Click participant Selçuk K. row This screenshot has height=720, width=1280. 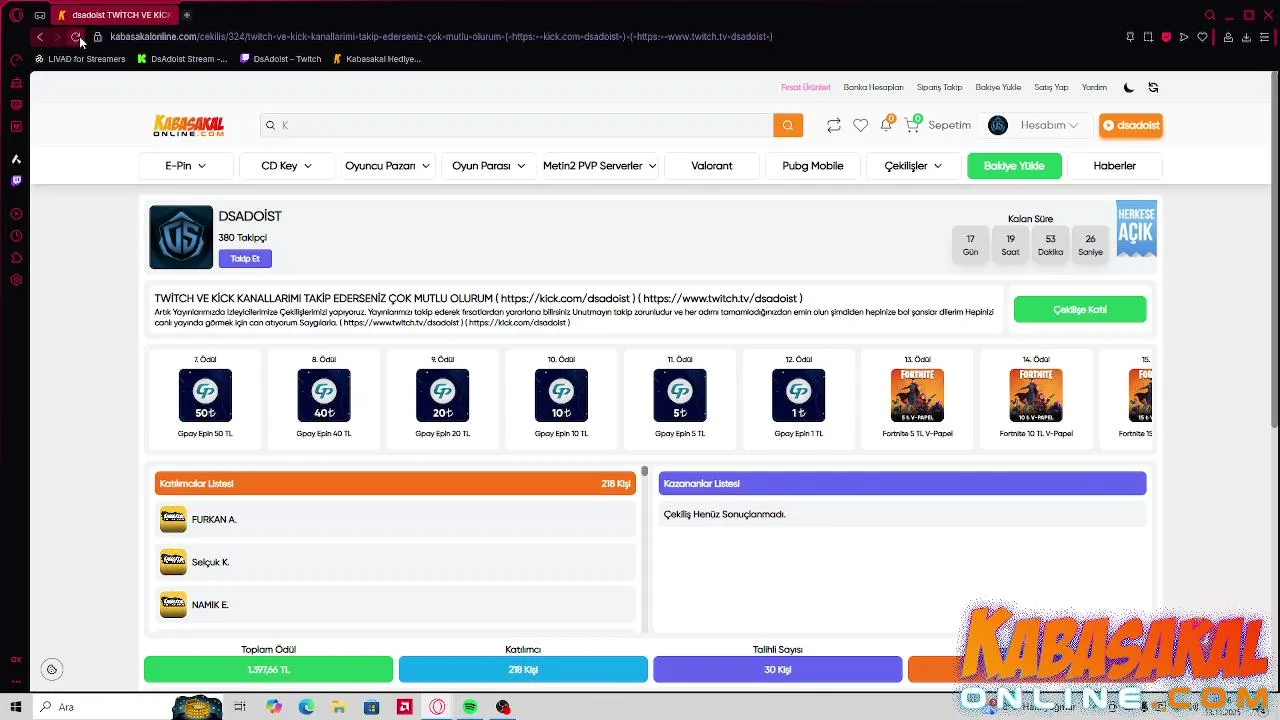(395, 562)
